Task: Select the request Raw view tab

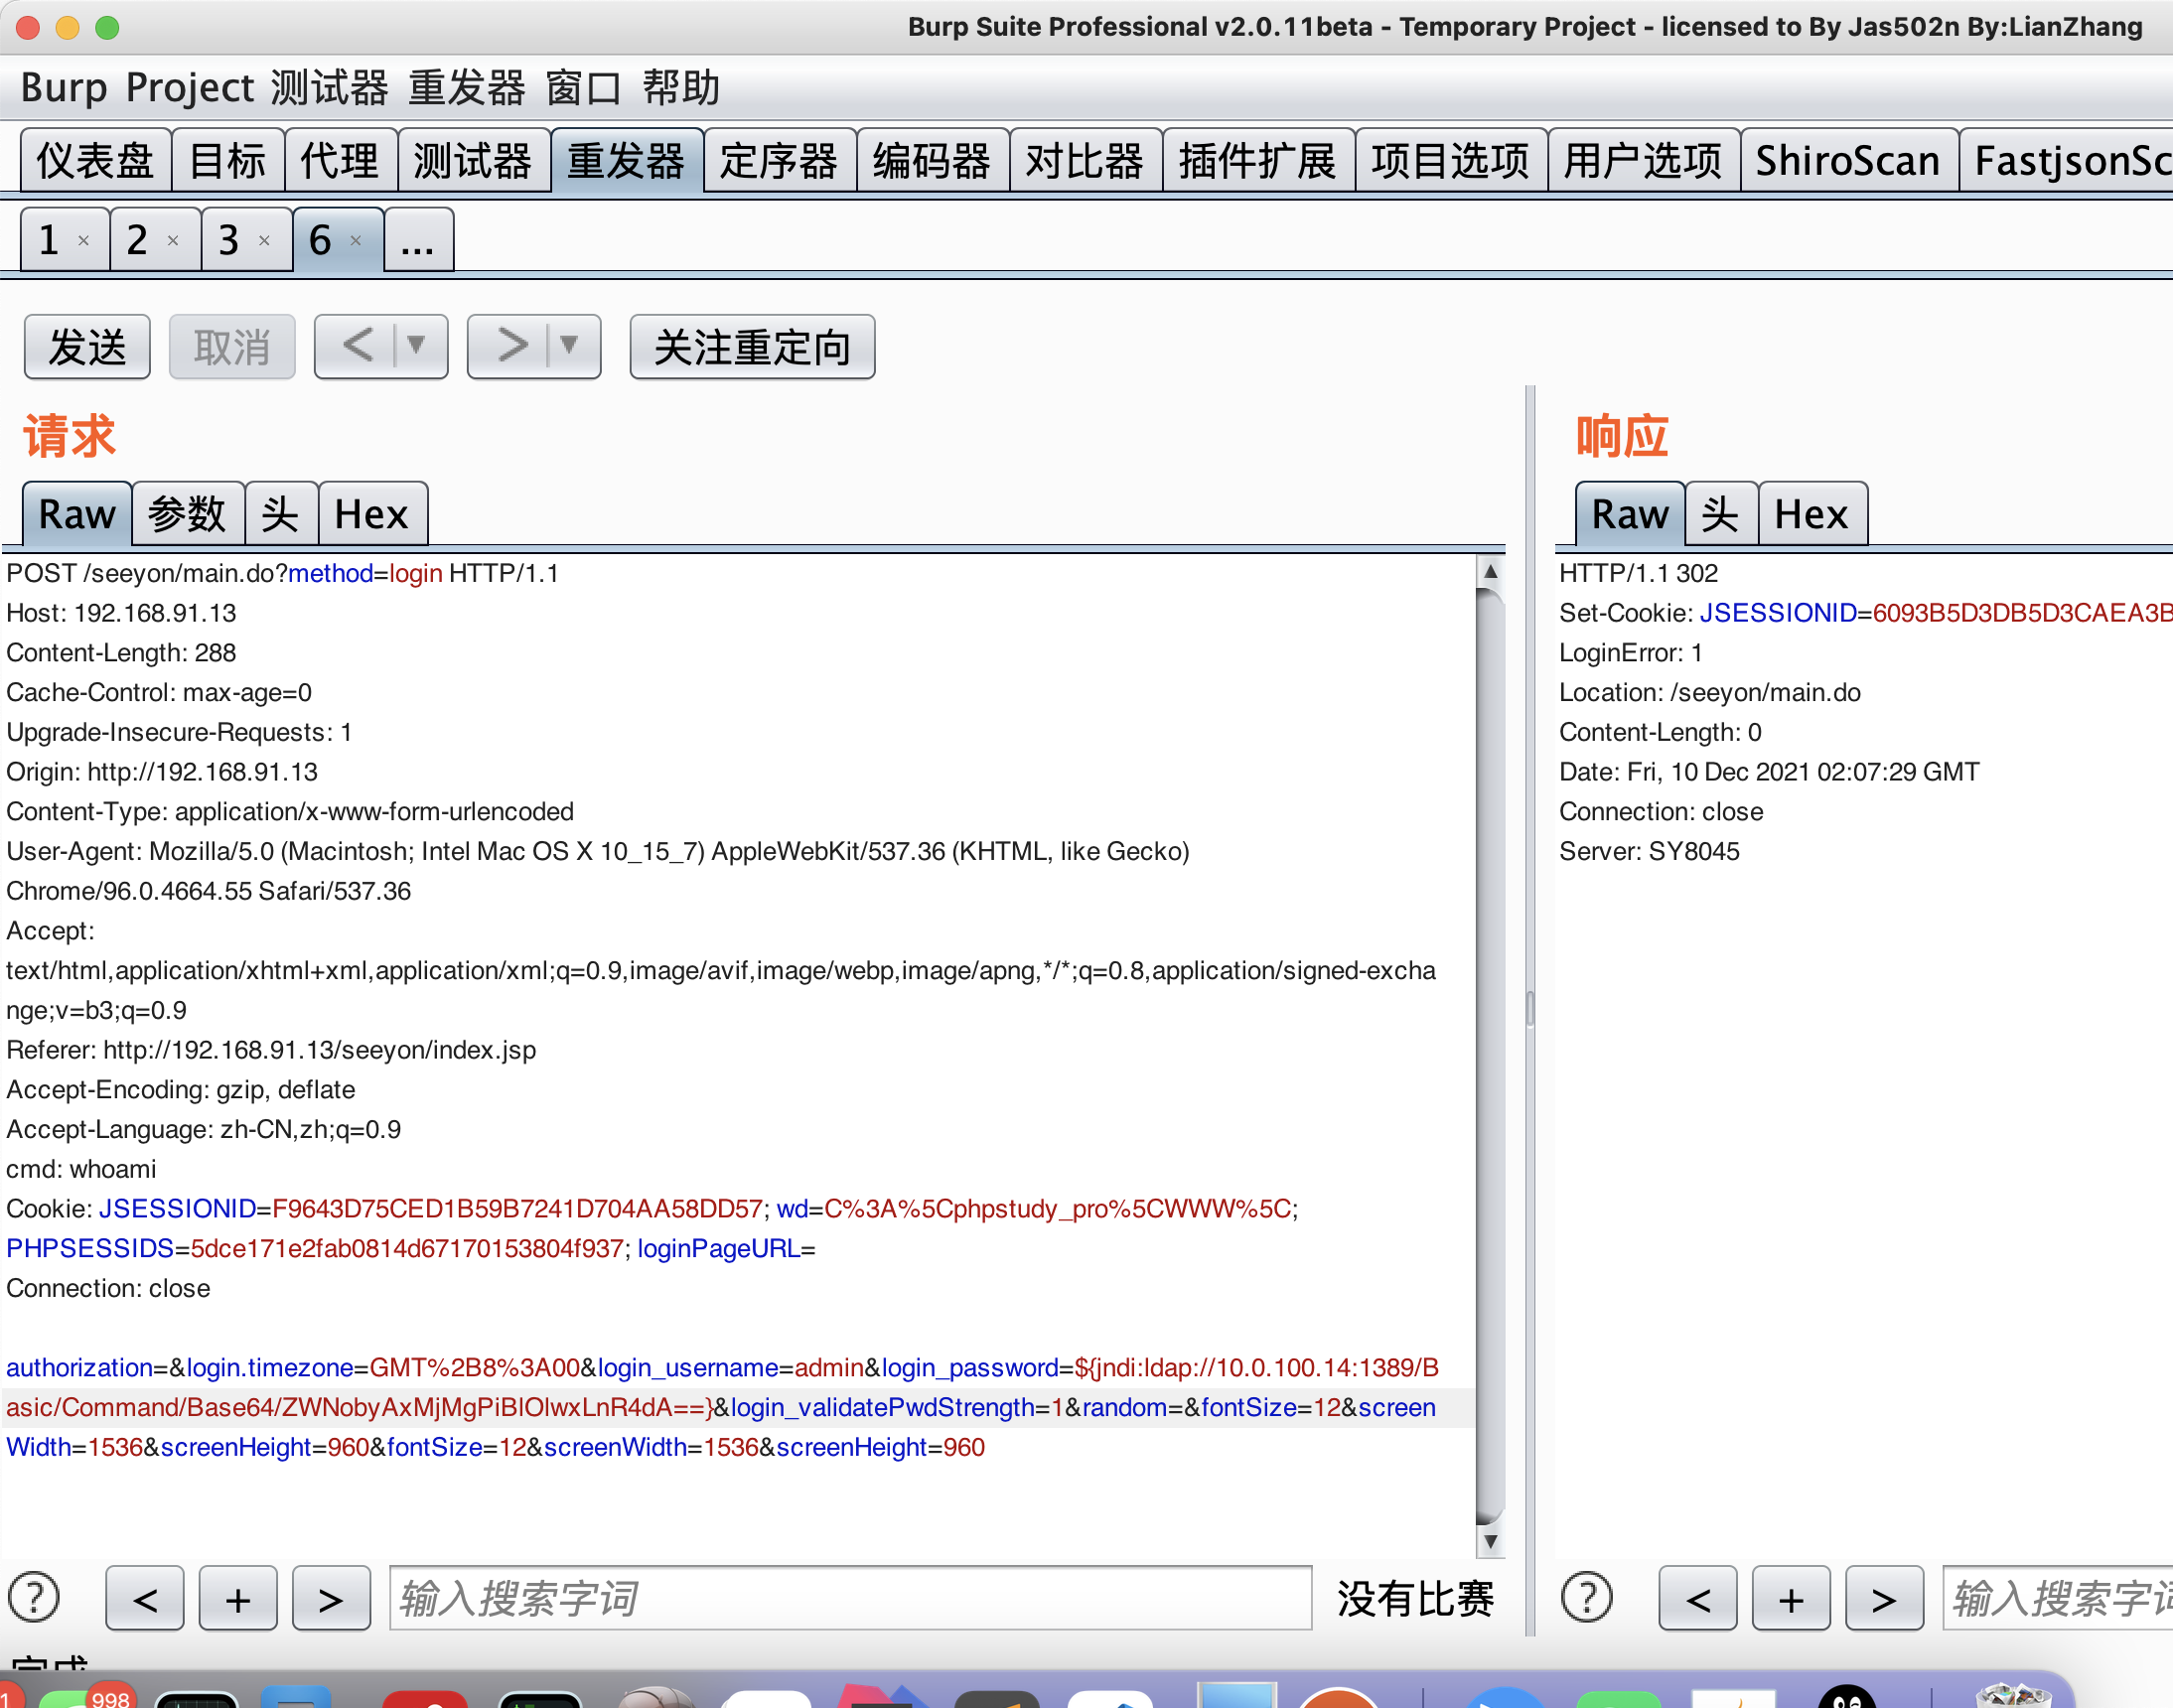Action: pyautogui.click(x=77, y=514)
